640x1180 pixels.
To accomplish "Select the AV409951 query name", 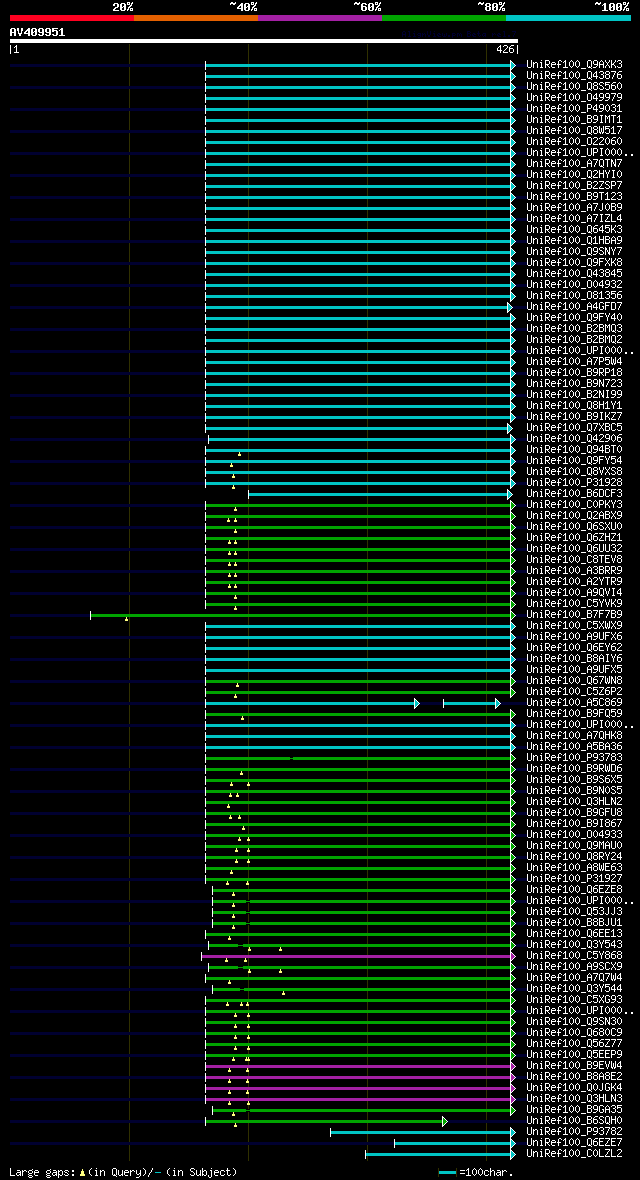I will pos(37,32).
